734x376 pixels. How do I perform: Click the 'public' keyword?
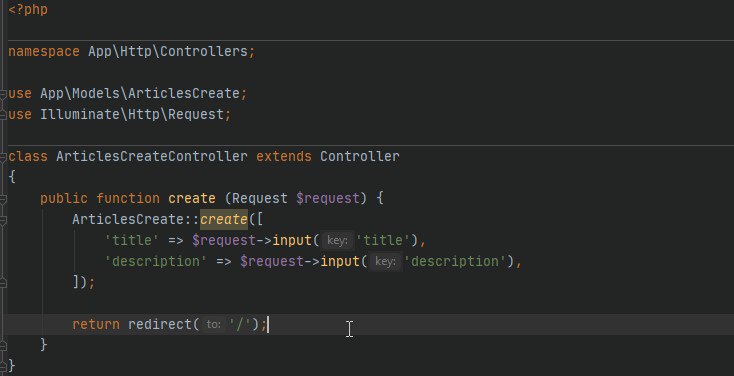(64, 199)
